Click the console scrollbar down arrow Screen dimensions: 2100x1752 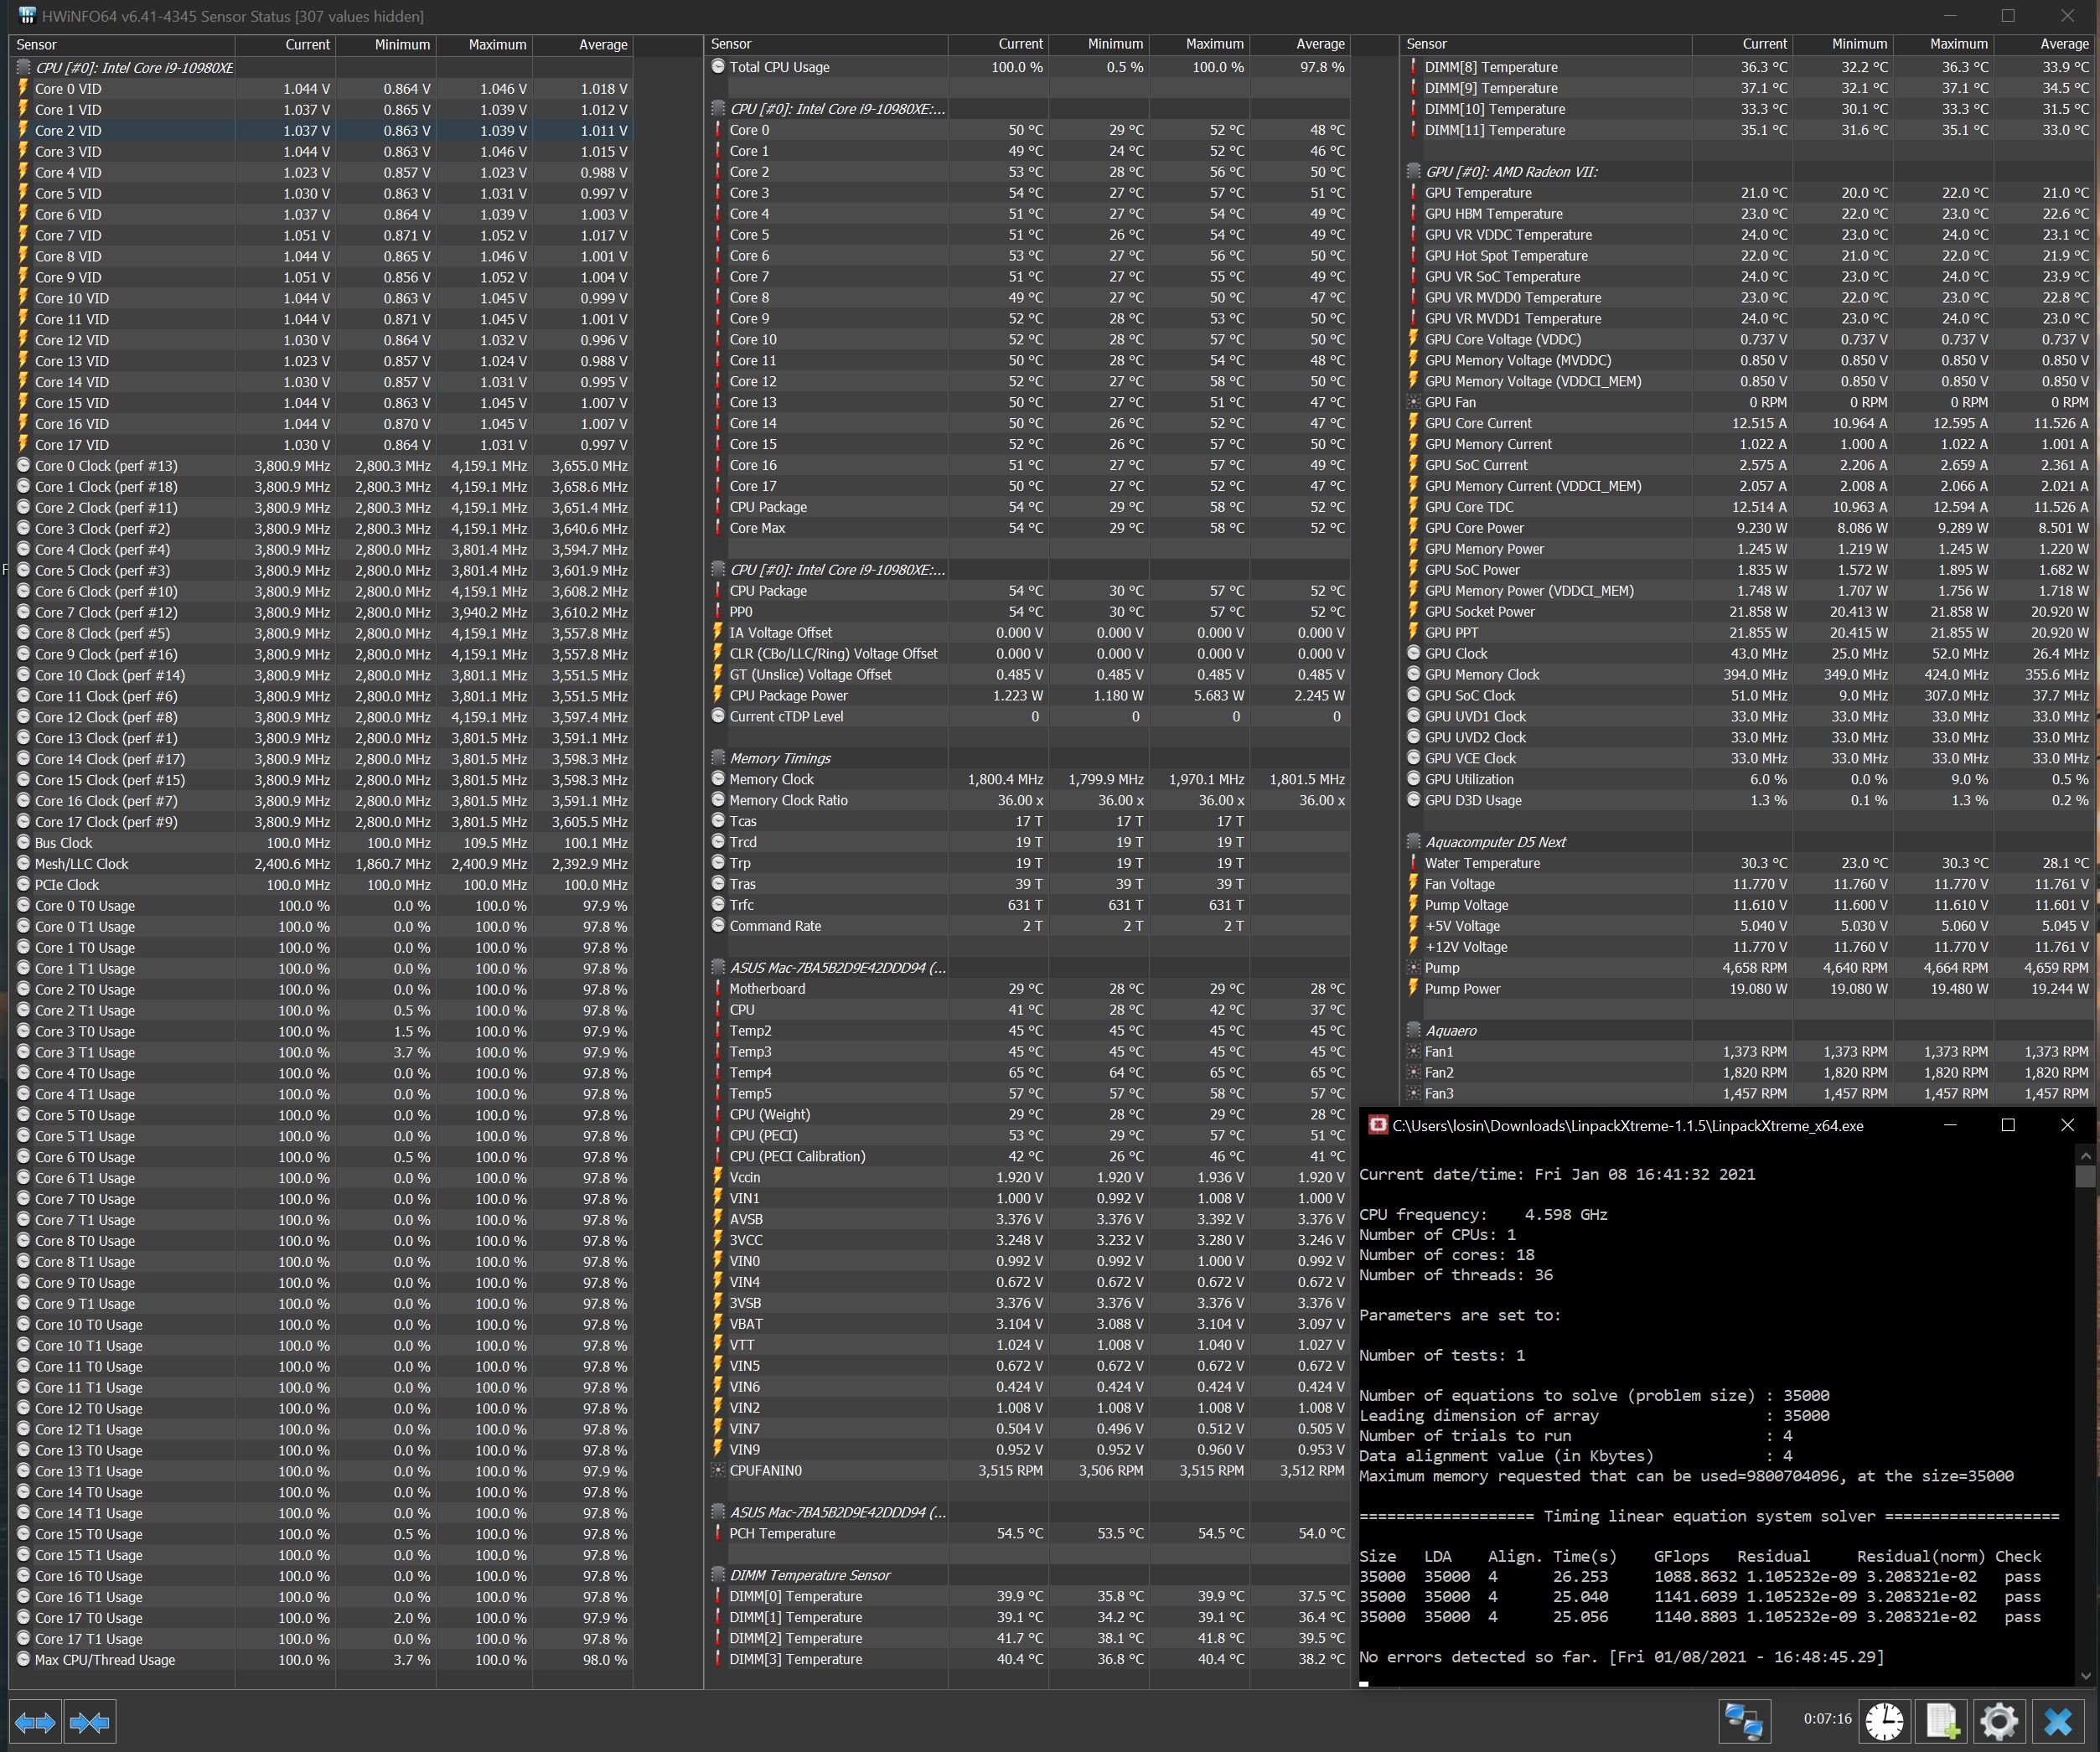(2085, 1675)
